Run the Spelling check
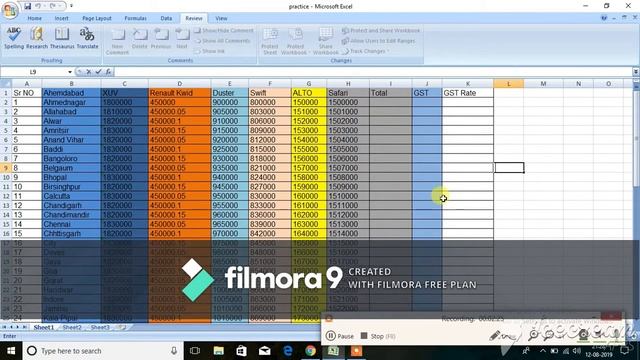The height and width of the screenshot is (360, 640). point(14,38)
